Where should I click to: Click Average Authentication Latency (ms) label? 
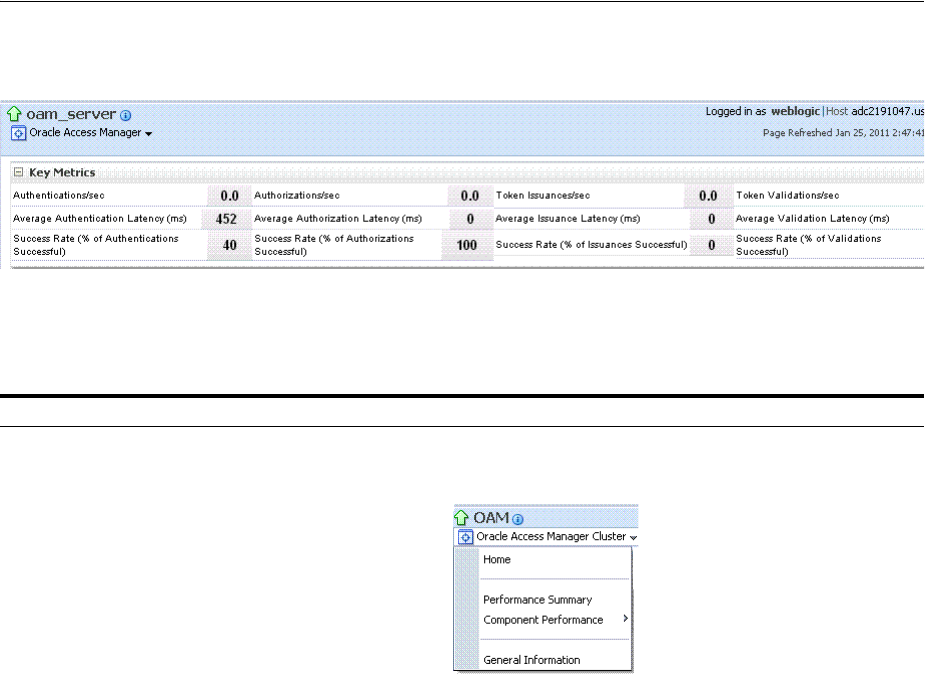100,218
